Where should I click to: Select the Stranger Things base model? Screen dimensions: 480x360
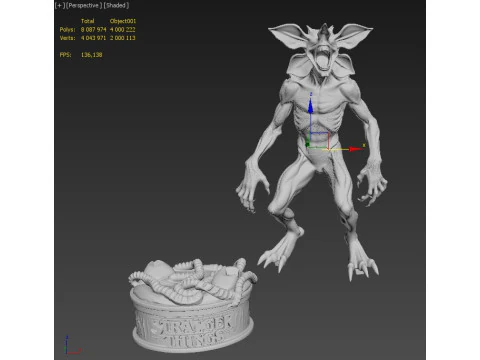(x=193, y=306)
